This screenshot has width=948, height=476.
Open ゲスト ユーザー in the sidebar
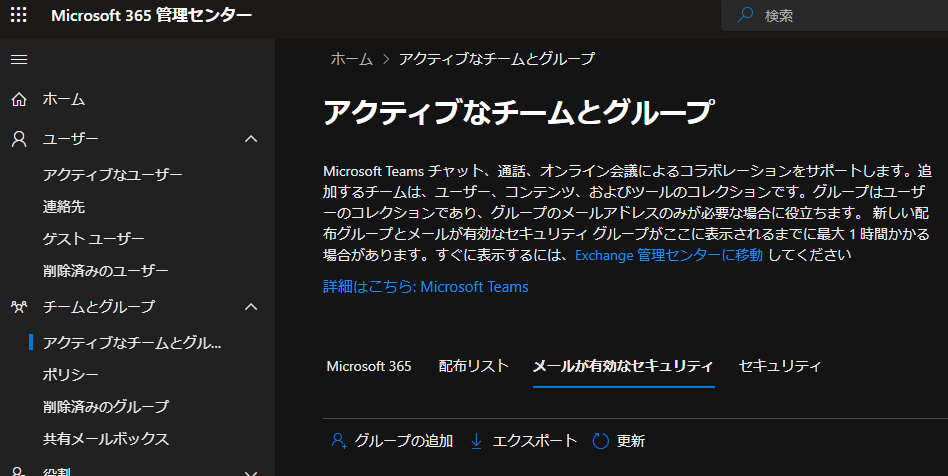click(x=93, y=239)
